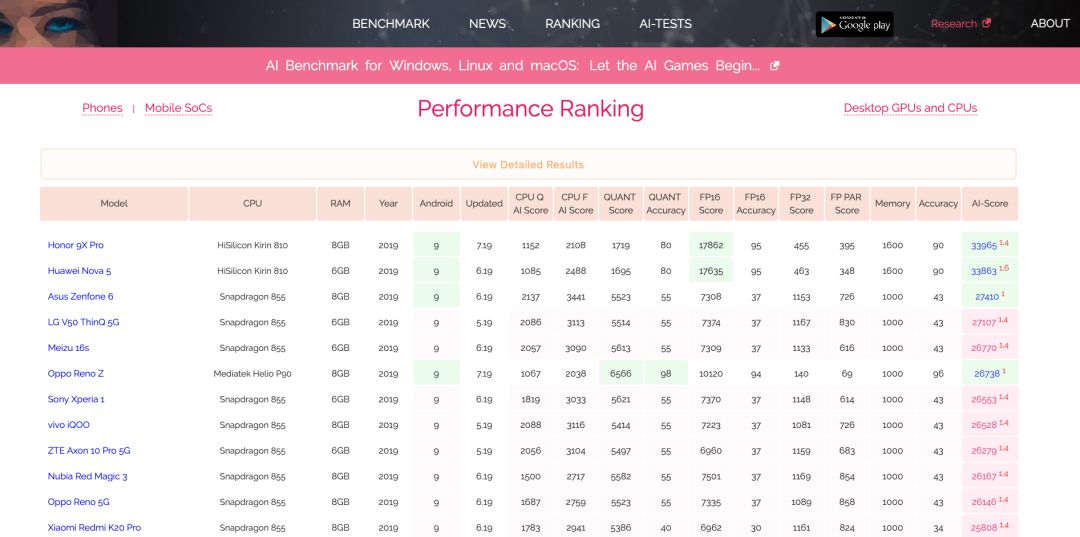1080x537 pixels.
Task: Open Desktop GPUs and CPUs ranking
Action: (910, 108)
